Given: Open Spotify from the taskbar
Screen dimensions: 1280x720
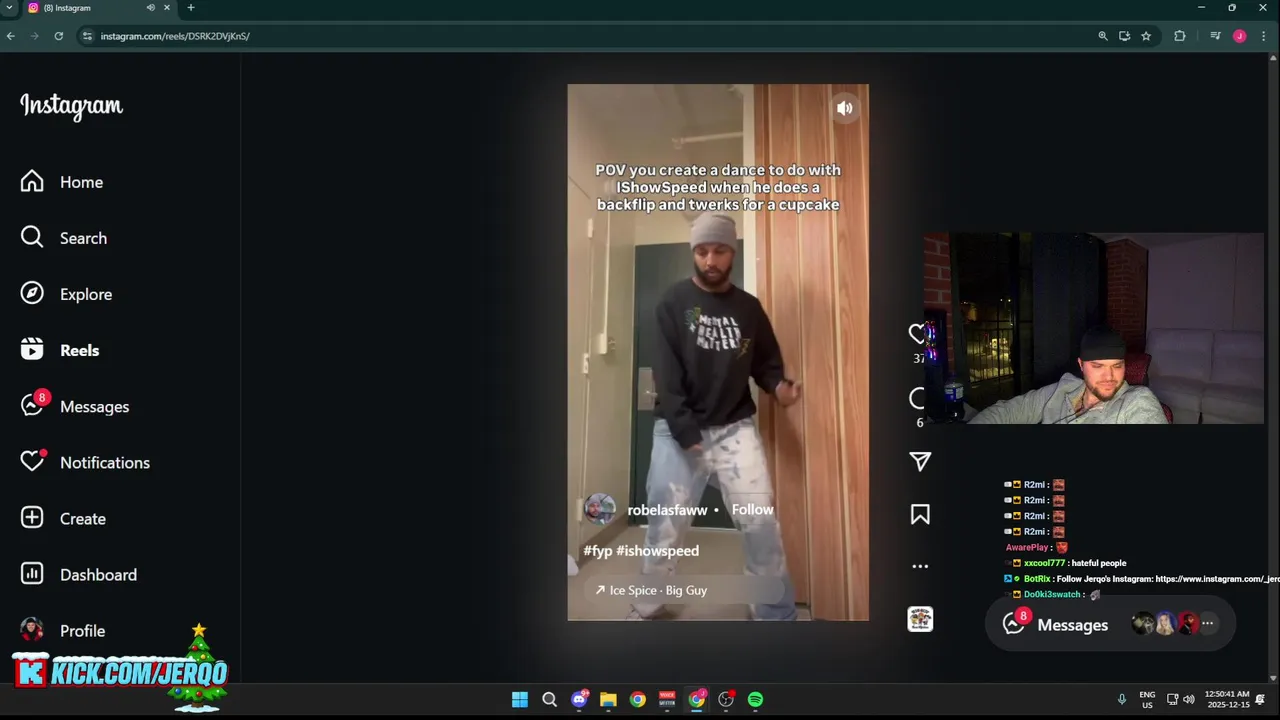Looking at the screenshot, I should click(756, 700).
